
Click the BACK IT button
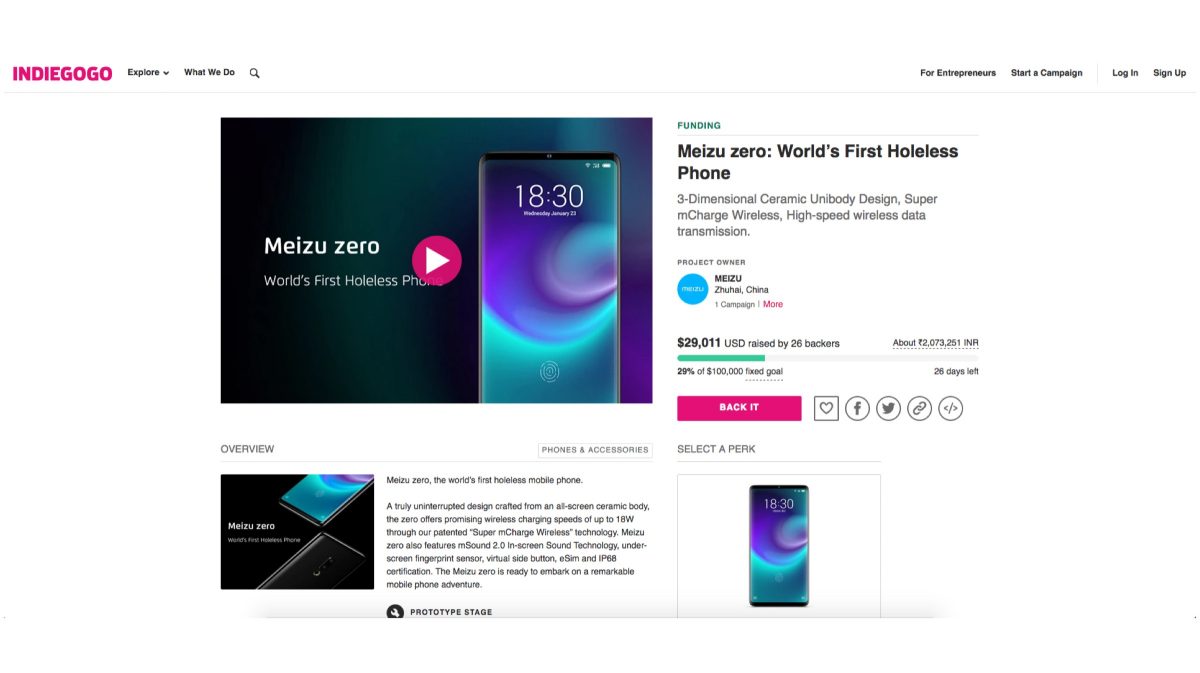pyautogui.click(x=739, y=408)
